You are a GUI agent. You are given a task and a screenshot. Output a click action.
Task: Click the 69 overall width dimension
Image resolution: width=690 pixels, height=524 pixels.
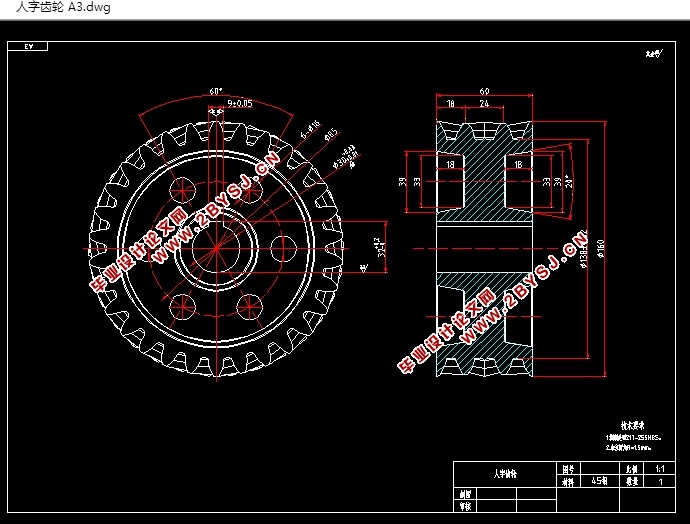click(484, 91)
